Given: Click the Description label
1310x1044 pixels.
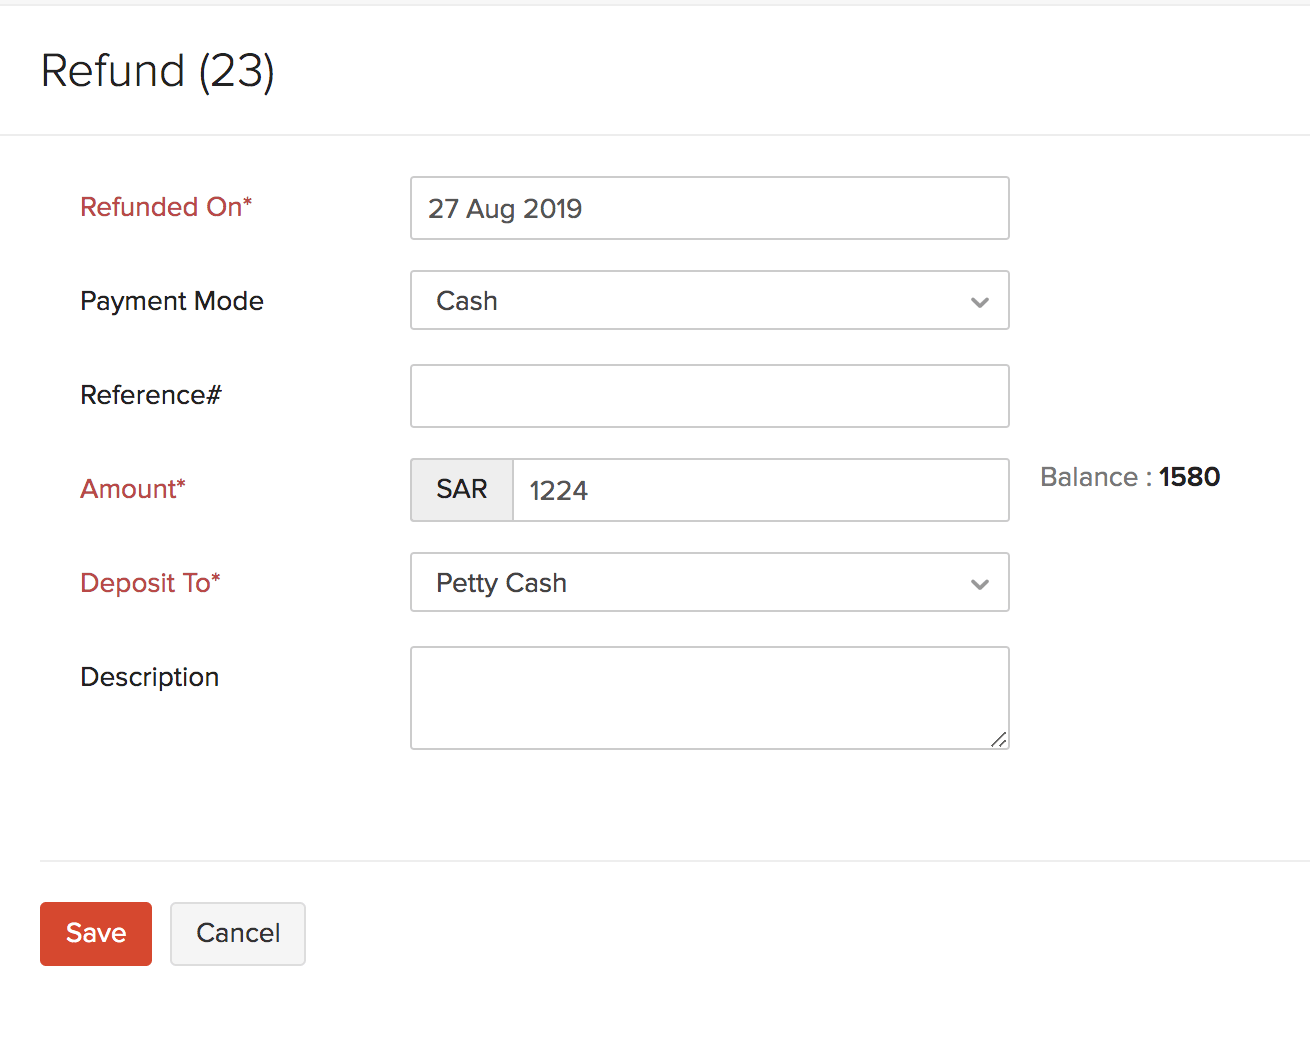Looking at the screenshot, I should (x=150, y=677).
